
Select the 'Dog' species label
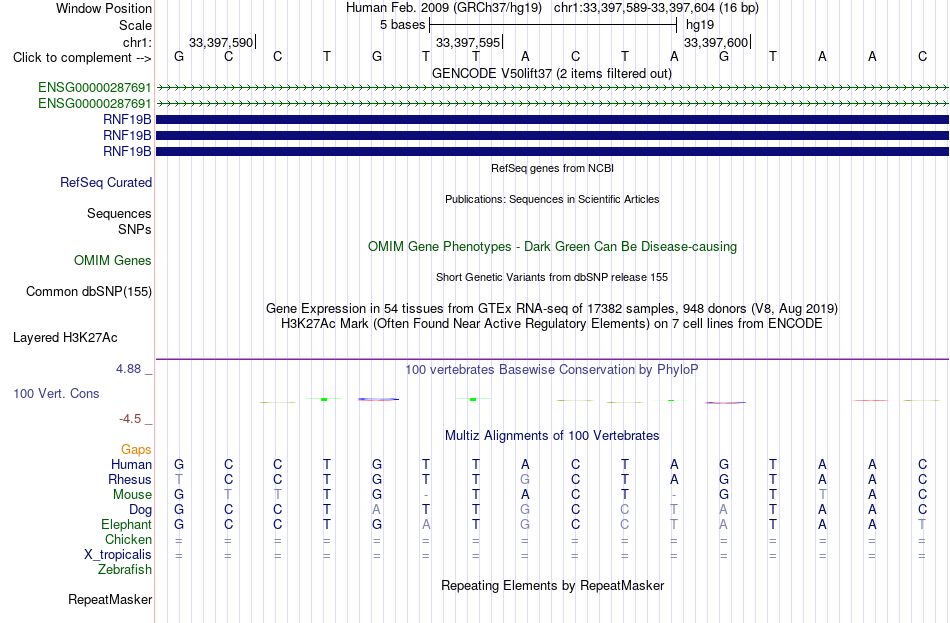(141, 510)
